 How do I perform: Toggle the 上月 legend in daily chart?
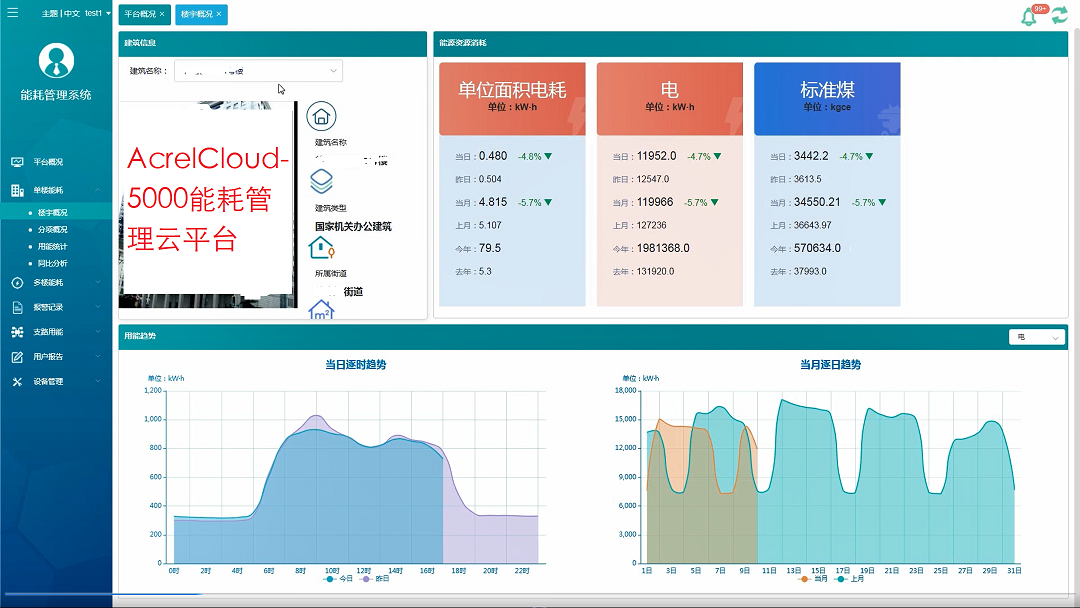coord(849,579)
